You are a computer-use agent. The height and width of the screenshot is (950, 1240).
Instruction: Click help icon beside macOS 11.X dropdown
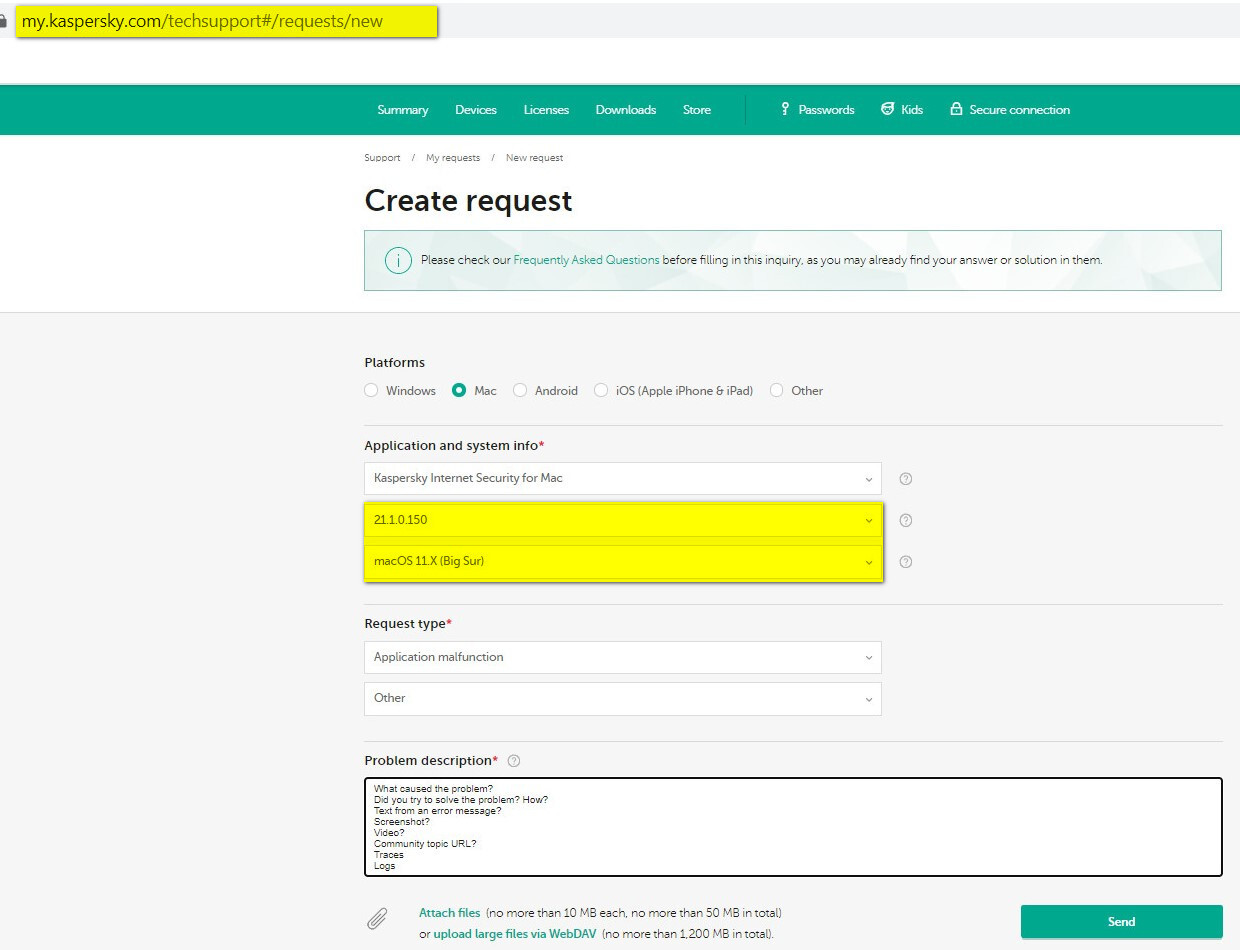point(906,562)
